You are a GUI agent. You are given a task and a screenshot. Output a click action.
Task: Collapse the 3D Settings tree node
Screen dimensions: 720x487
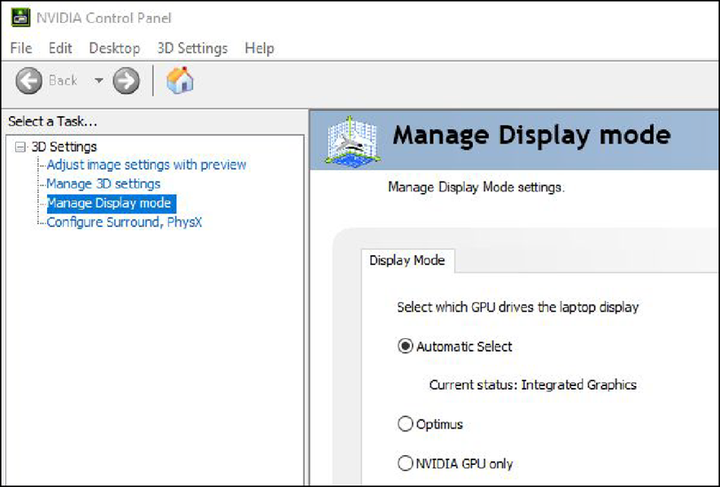coord(21,147)
